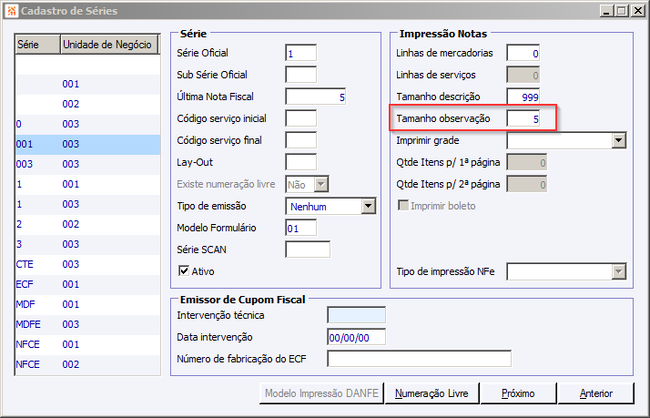Click the Código serviço final field
650x418 pixels.
pos(301,141)
